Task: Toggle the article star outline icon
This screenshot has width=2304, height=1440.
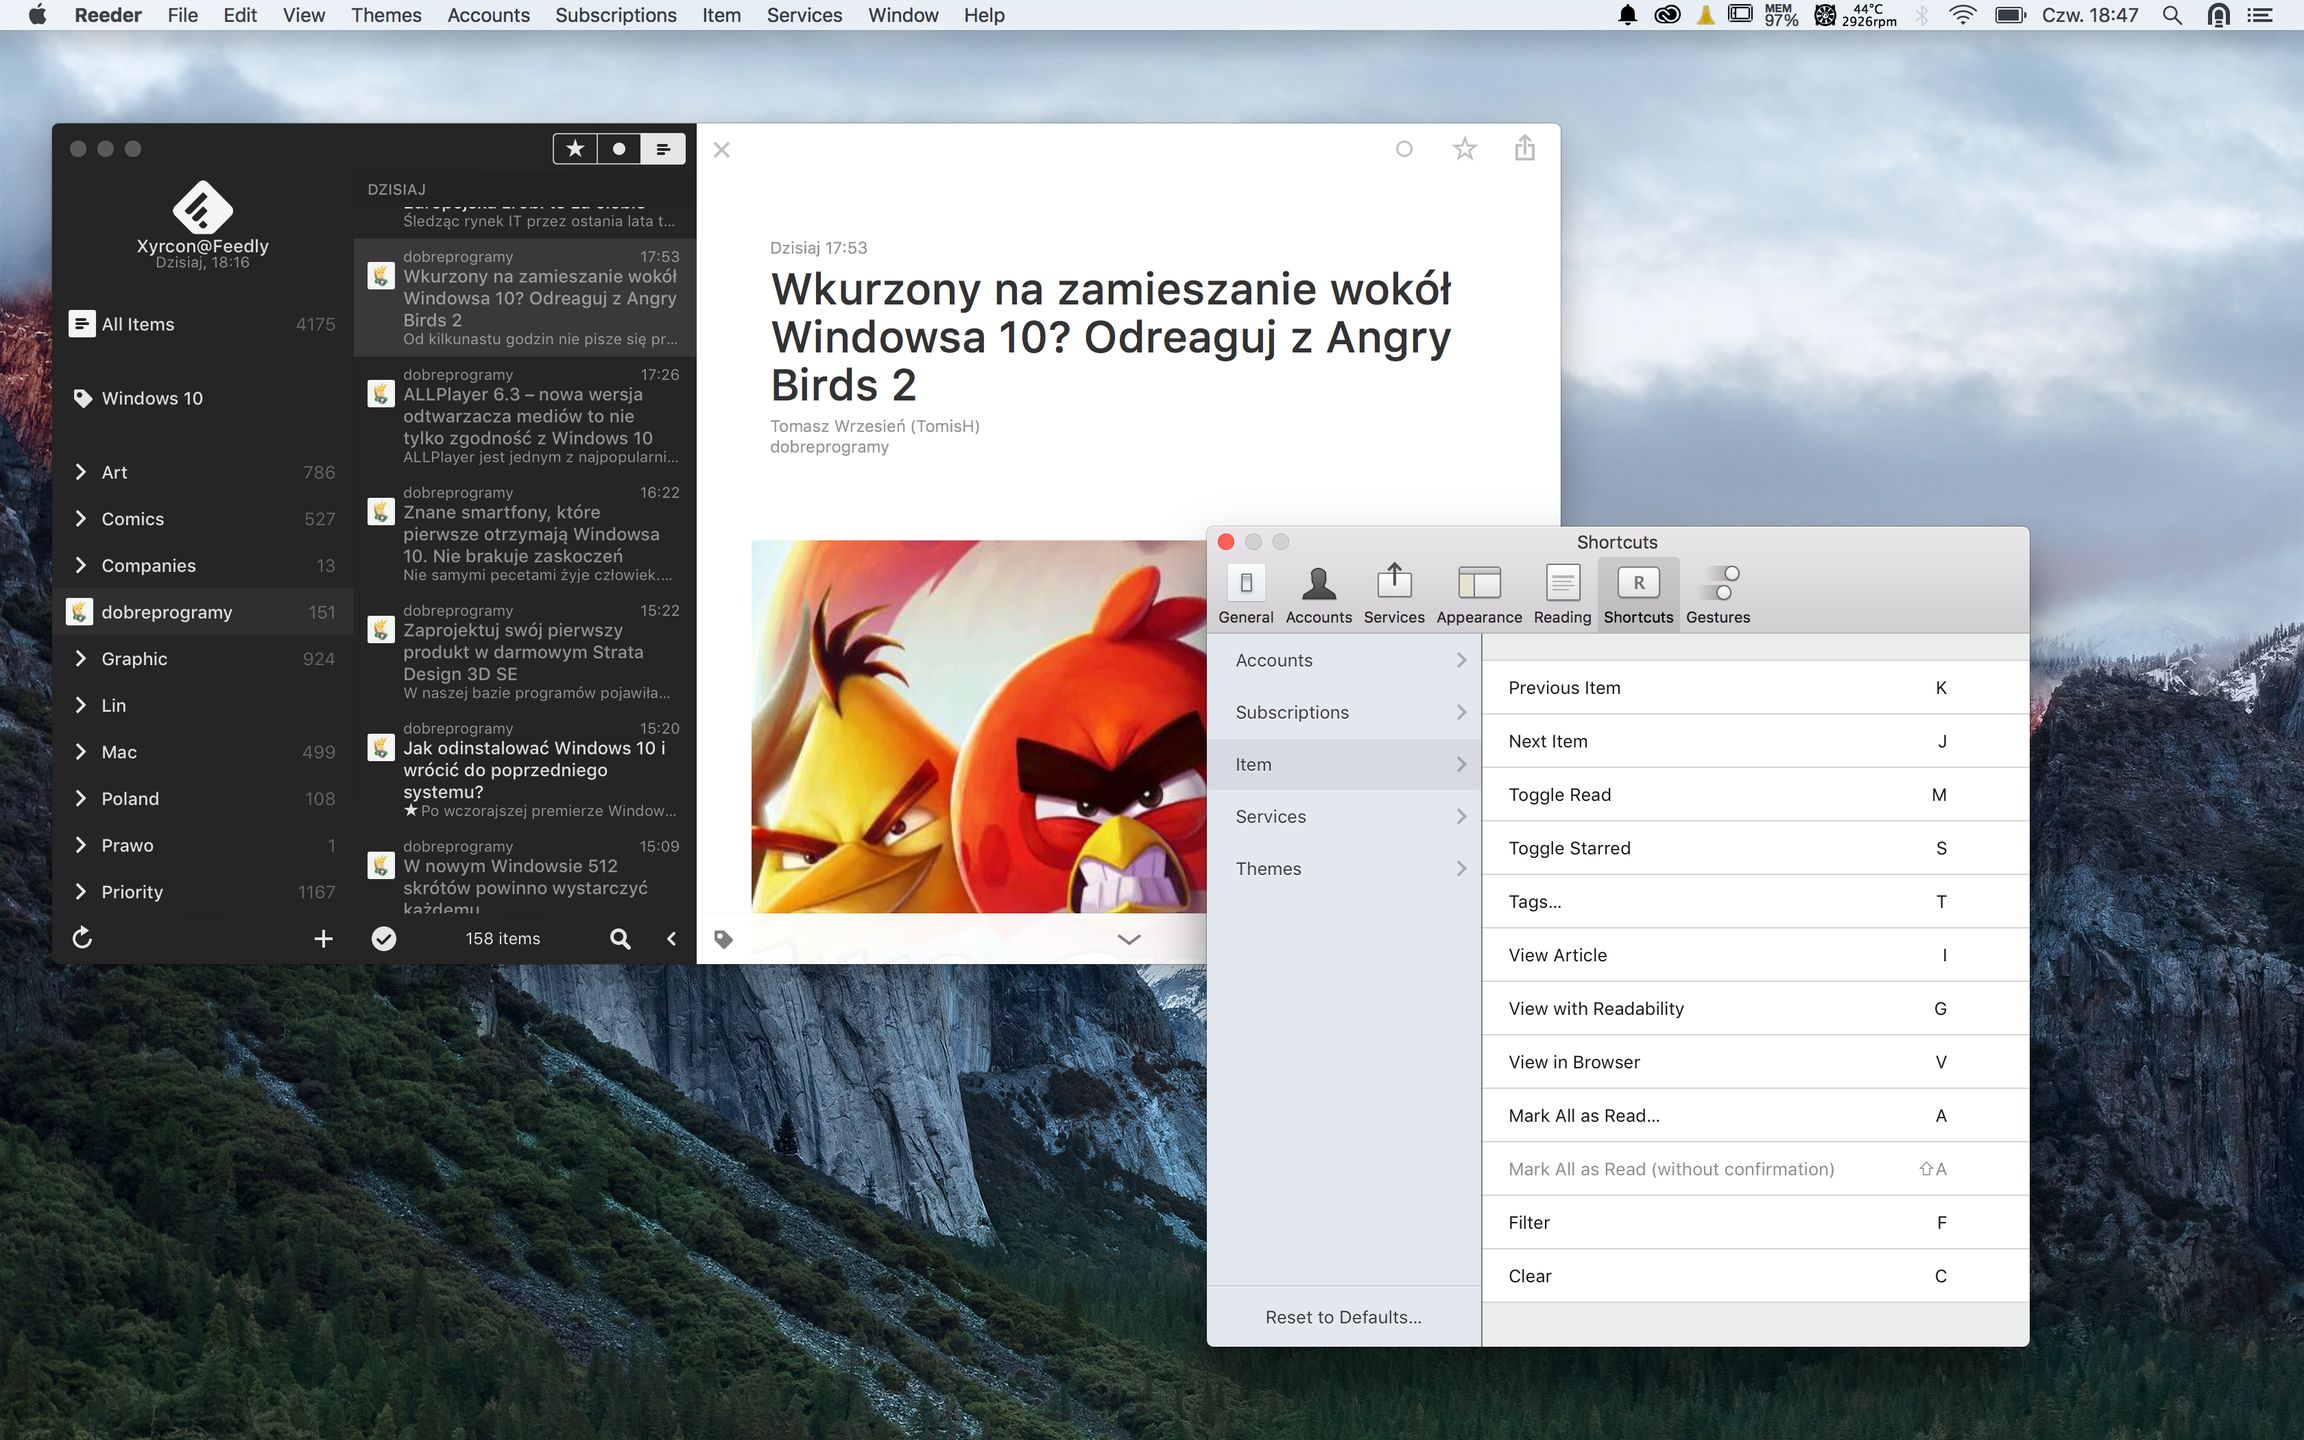Action: click(x=1464, y=149)
